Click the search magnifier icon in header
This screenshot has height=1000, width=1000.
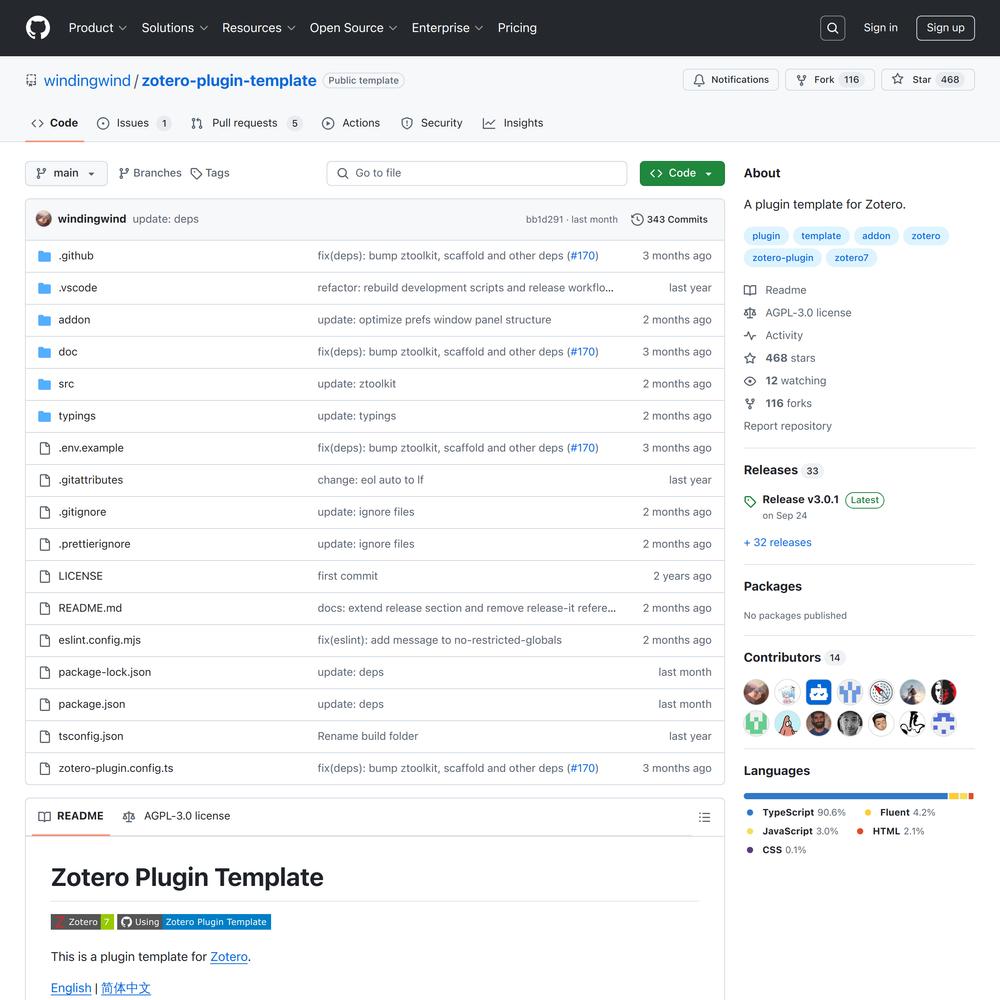(x=832, y=28)
